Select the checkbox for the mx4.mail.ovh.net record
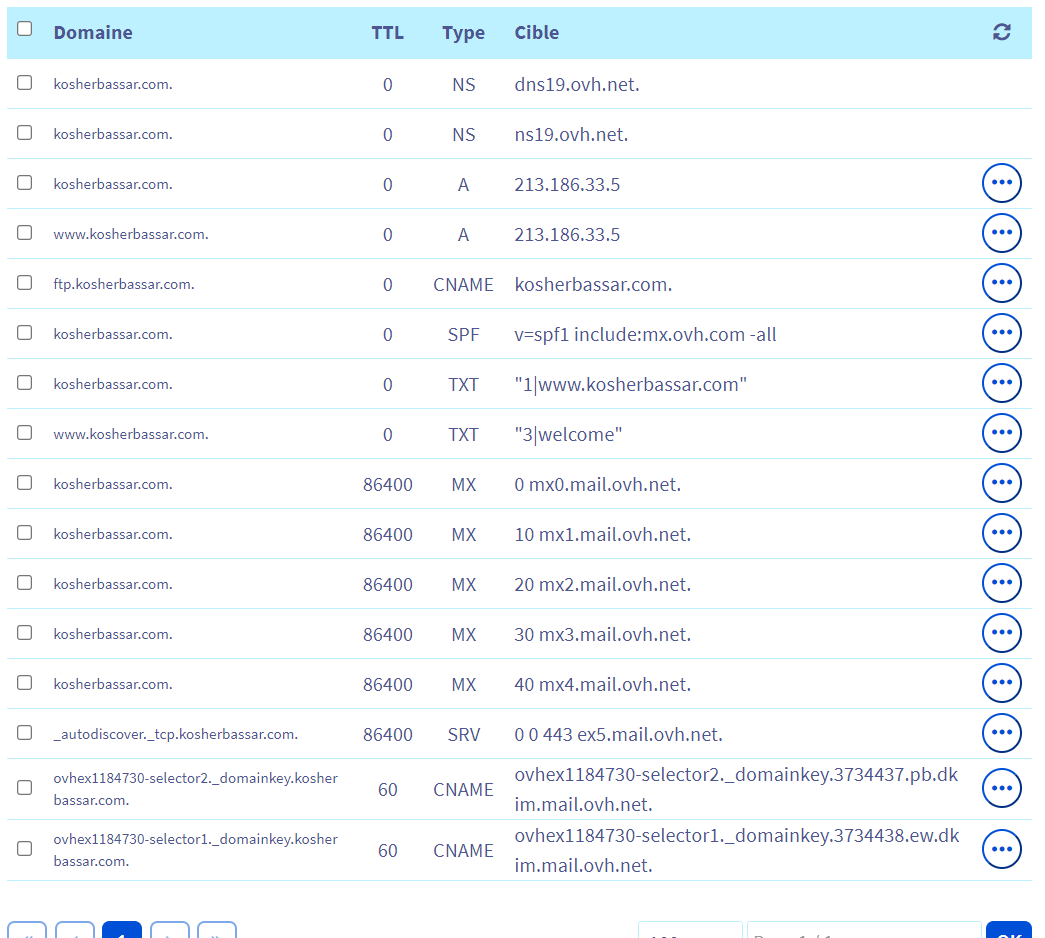 pos(25,683)
